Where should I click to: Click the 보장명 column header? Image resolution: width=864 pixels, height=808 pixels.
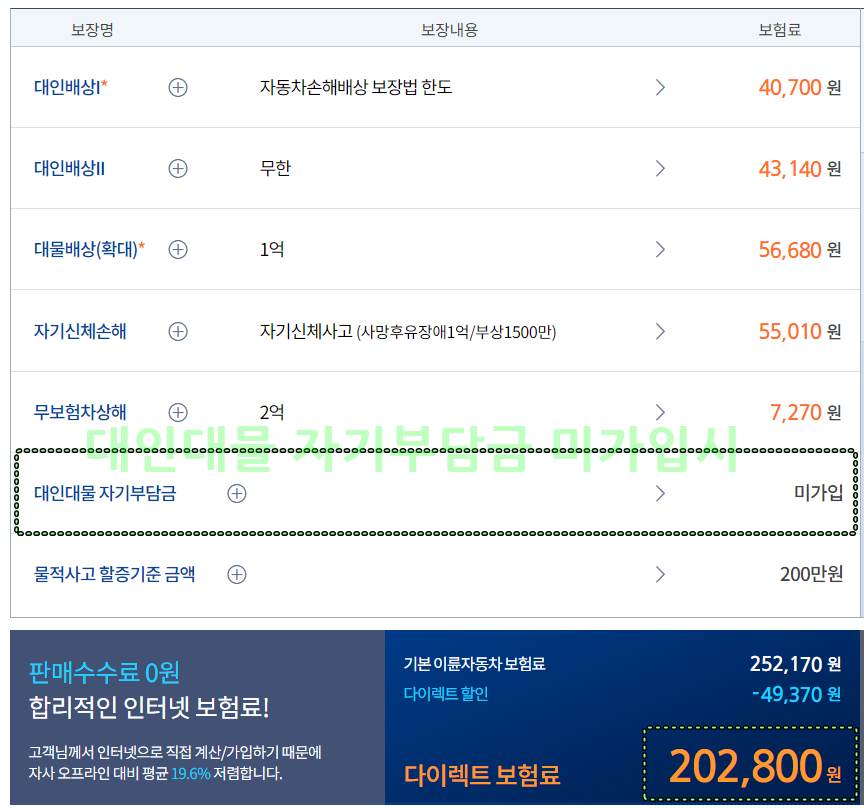(x=92, y=29)
